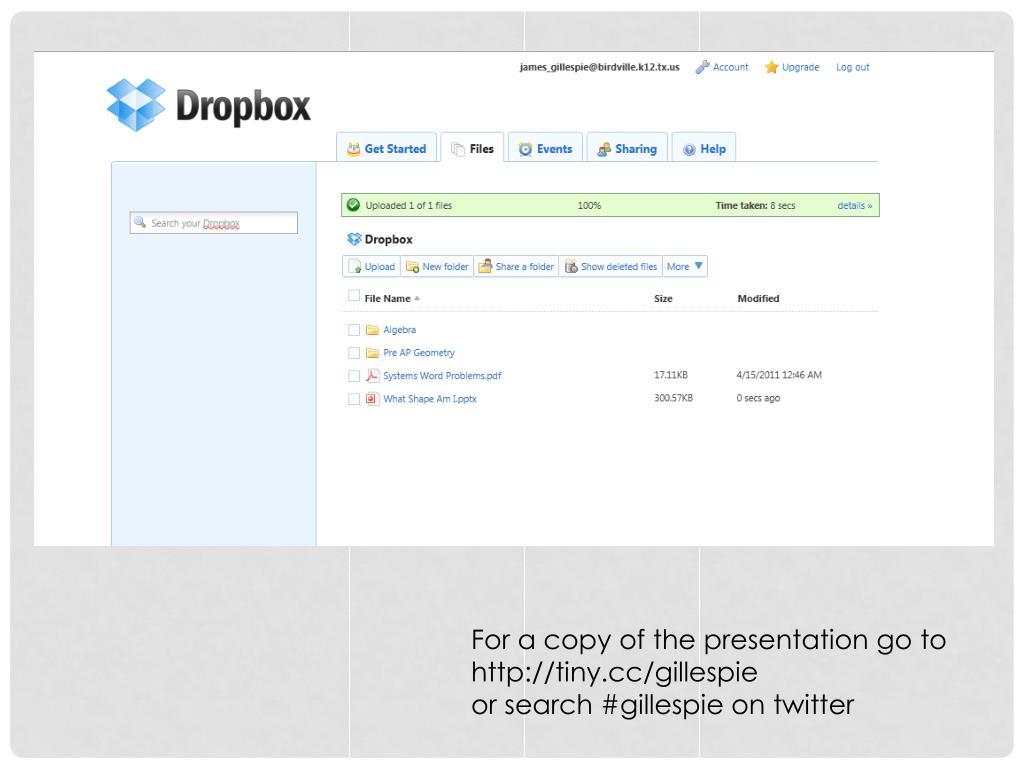Go to the Sharing tab
Viewport: 1024px width, 768px height.
click(x=627, y=148)
